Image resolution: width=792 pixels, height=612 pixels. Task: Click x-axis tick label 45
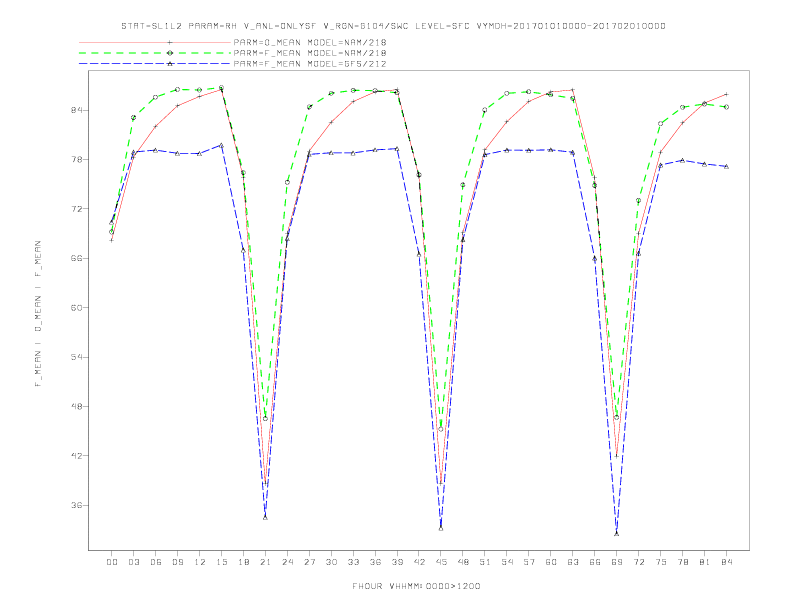point(441,562)
